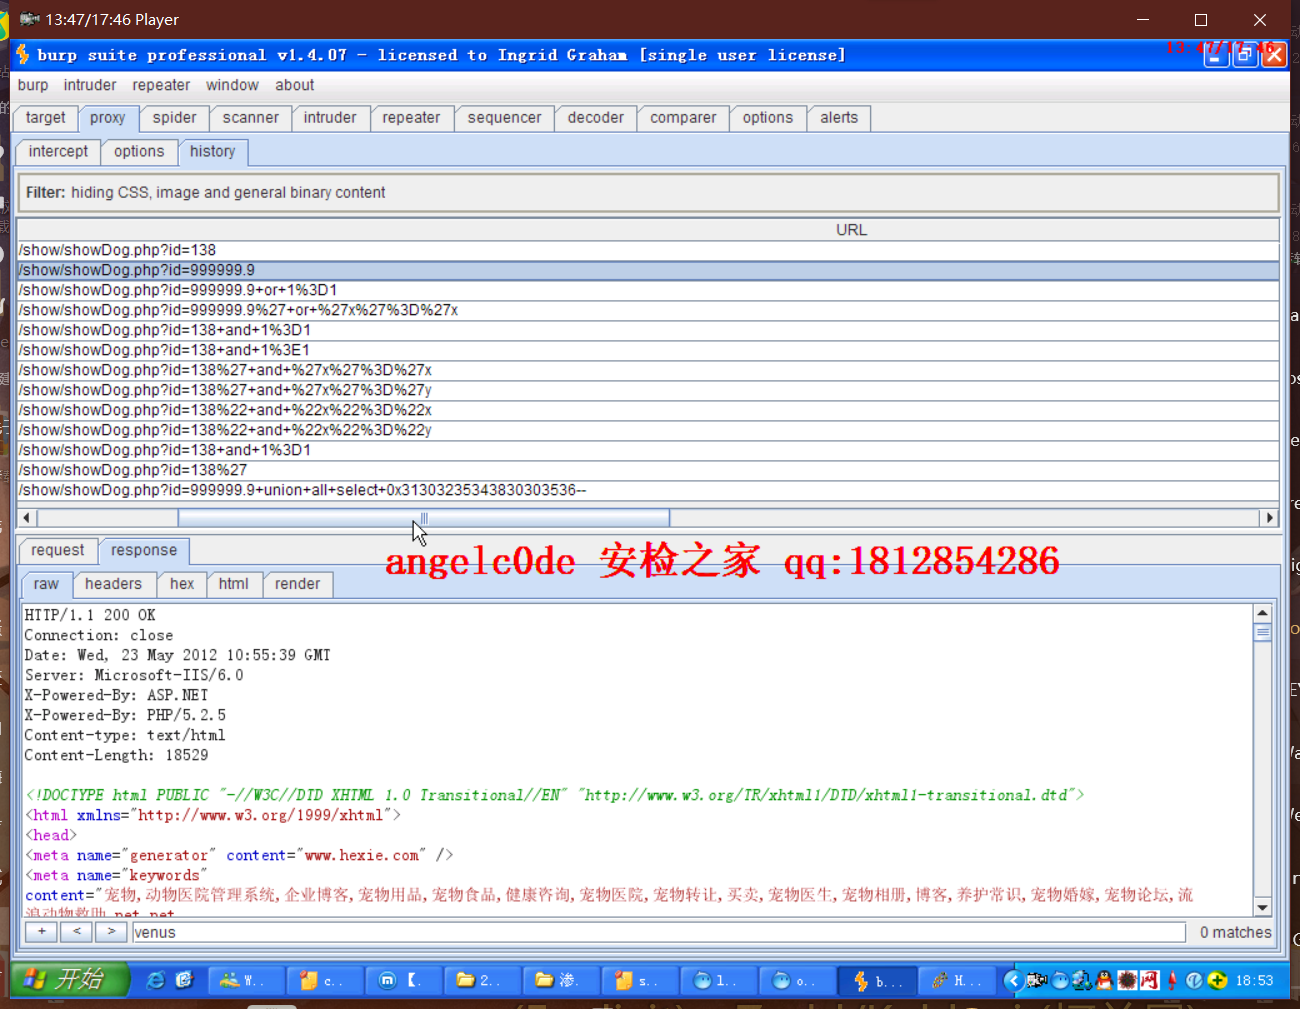Open the window menu

pyautogui.click(x=232, y=85)
